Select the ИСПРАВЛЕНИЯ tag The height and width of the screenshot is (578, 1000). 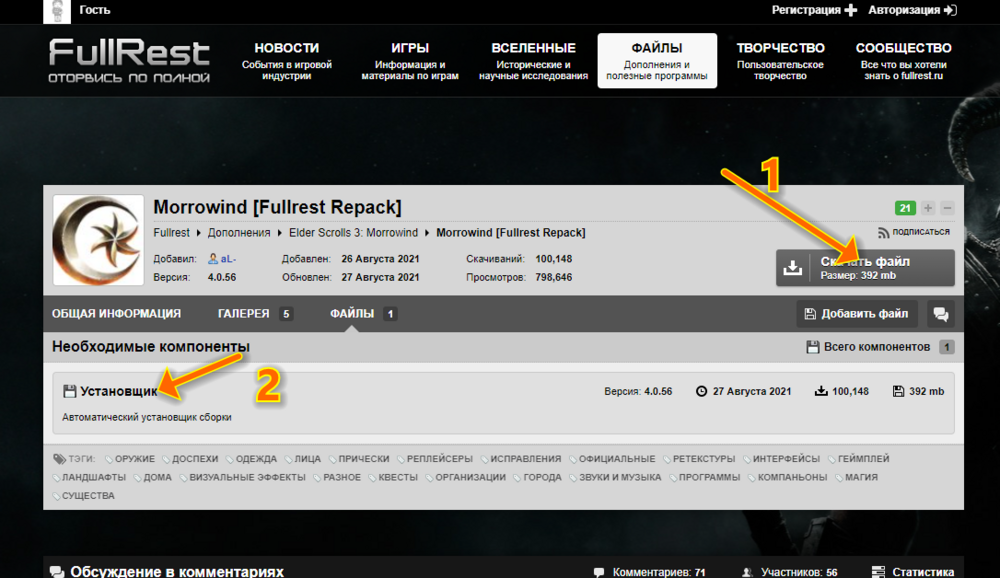(x=526, y=459)
